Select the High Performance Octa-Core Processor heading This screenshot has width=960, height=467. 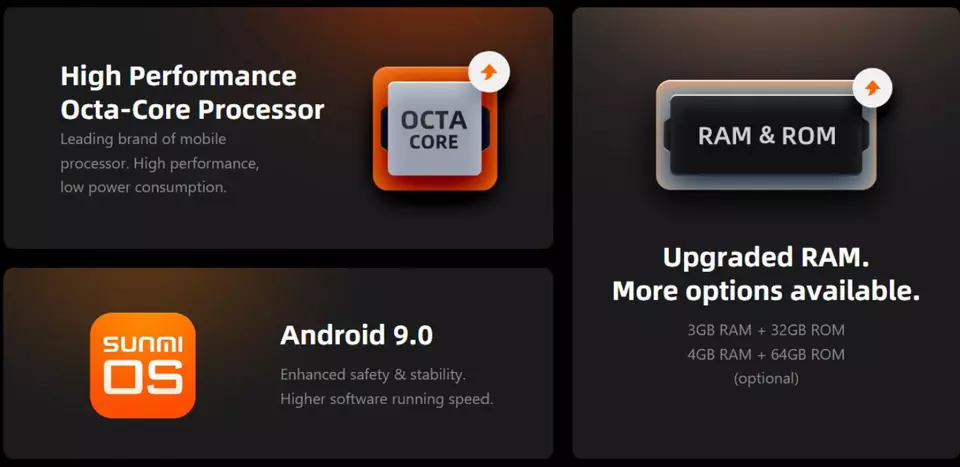(x=192, y=93)
